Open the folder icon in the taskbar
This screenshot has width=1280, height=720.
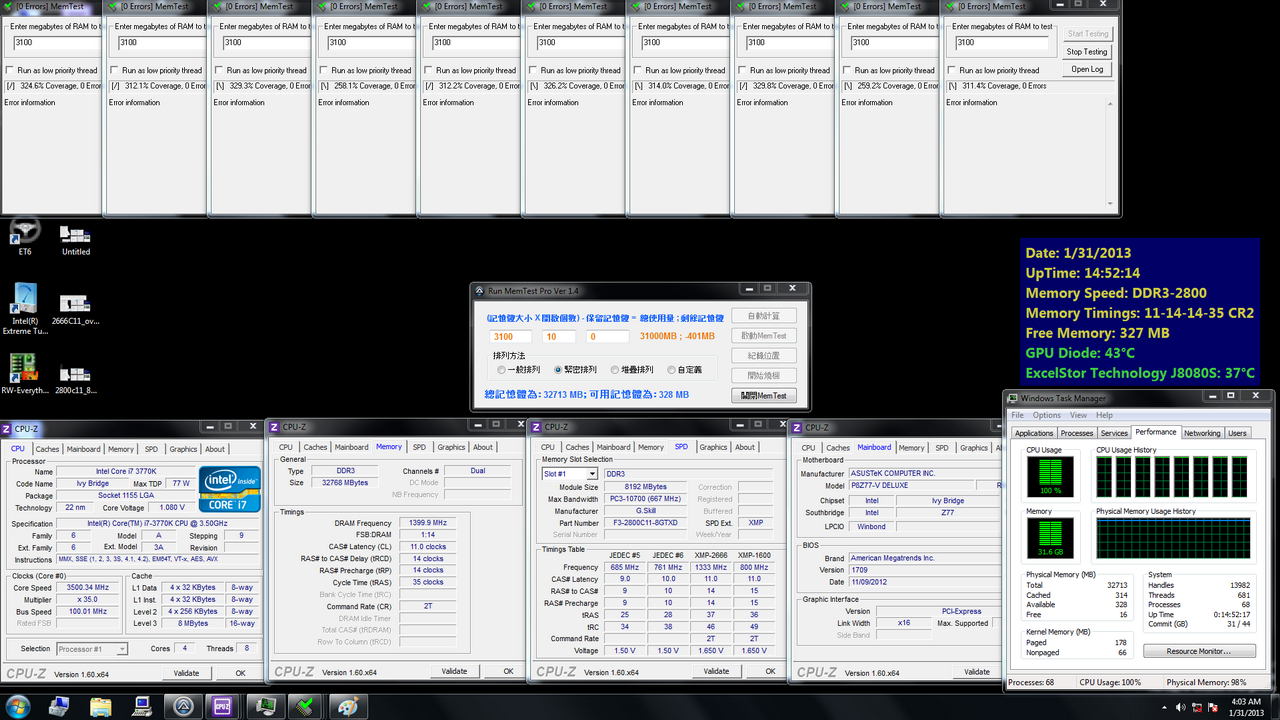pos(101,706)
